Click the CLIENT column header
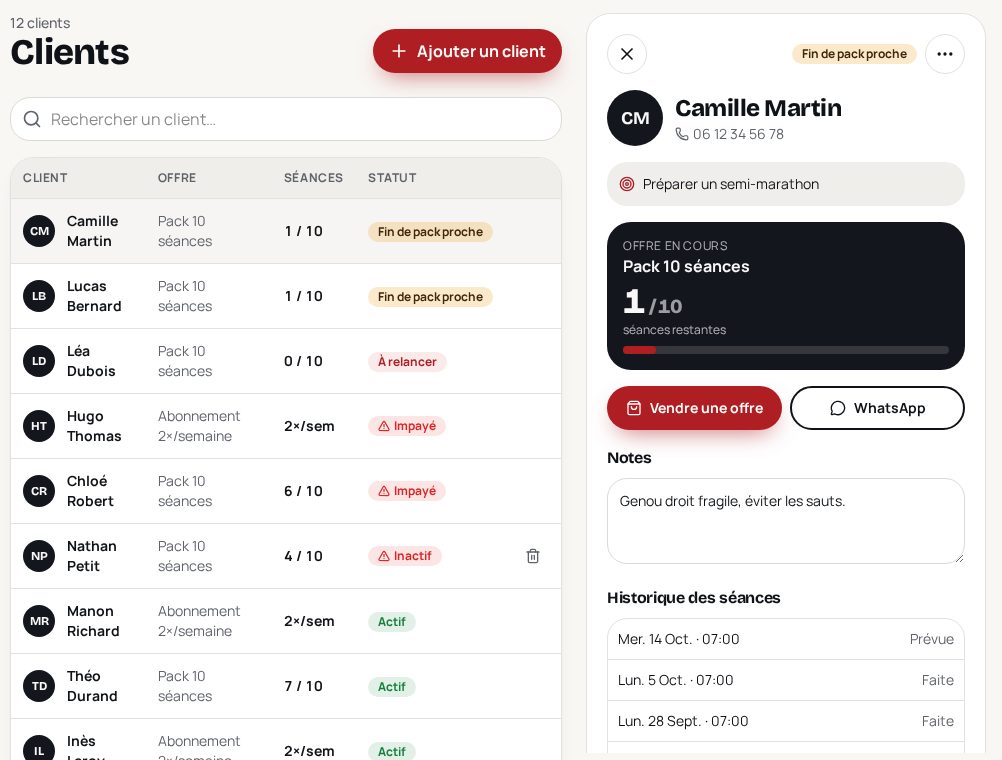 [45, 178]
